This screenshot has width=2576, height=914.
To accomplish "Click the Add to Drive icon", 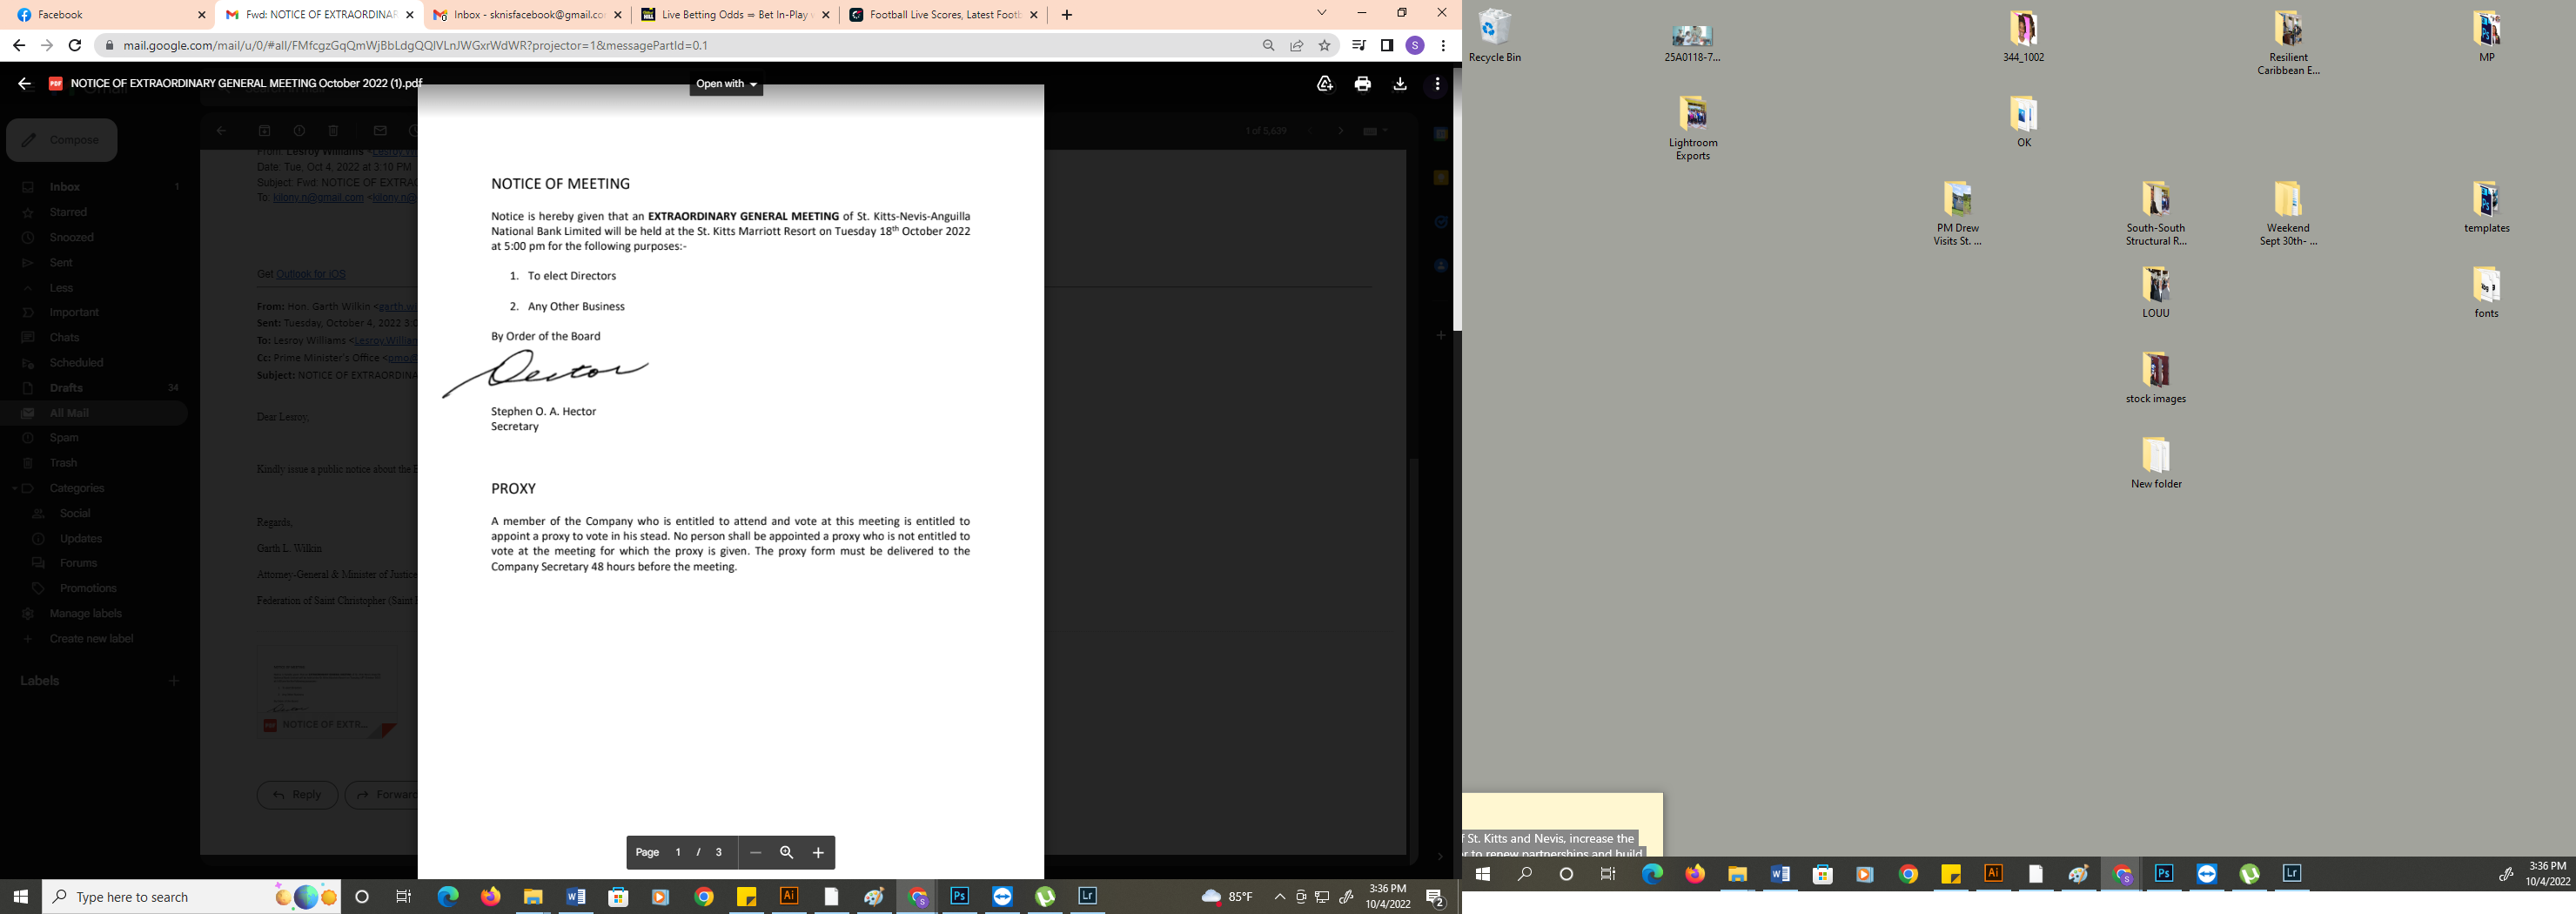I will click(x=1325, y=84).
